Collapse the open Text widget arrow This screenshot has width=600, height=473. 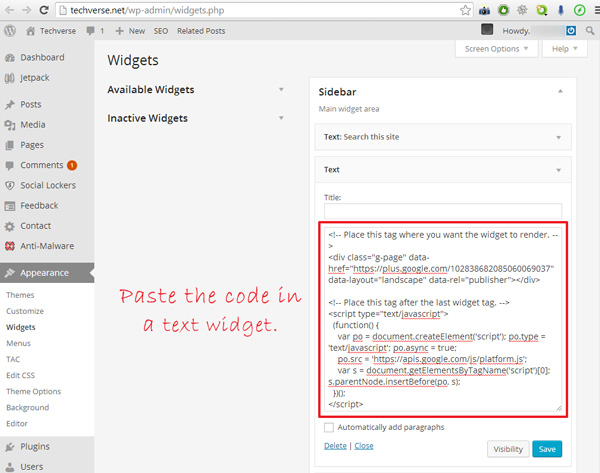point(559,170)
